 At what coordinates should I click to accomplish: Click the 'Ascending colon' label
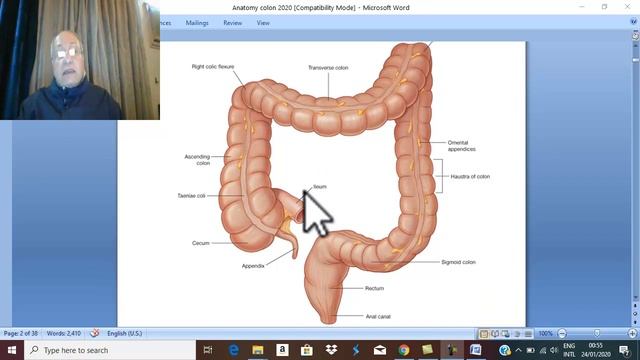click(198, 160)
